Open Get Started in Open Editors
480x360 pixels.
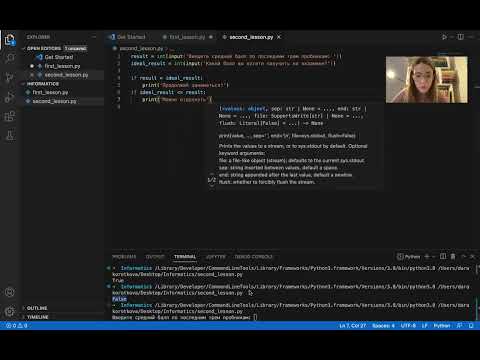coord(58,57)
